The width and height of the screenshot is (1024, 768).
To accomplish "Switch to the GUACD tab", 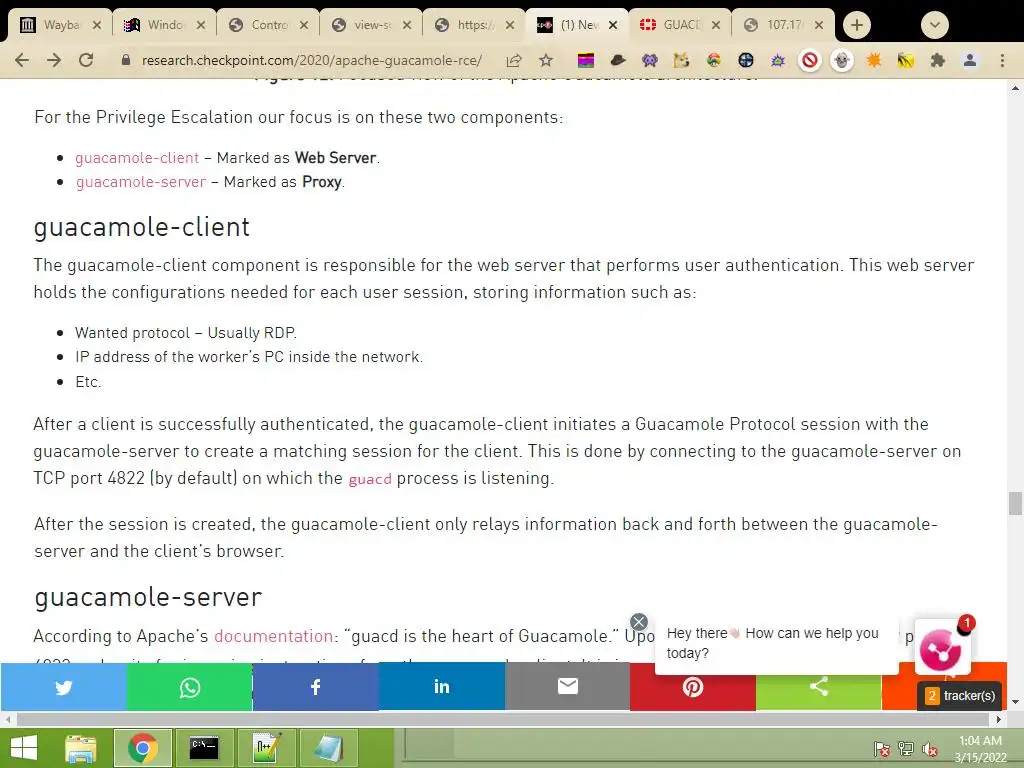I will tap(680, 25).
